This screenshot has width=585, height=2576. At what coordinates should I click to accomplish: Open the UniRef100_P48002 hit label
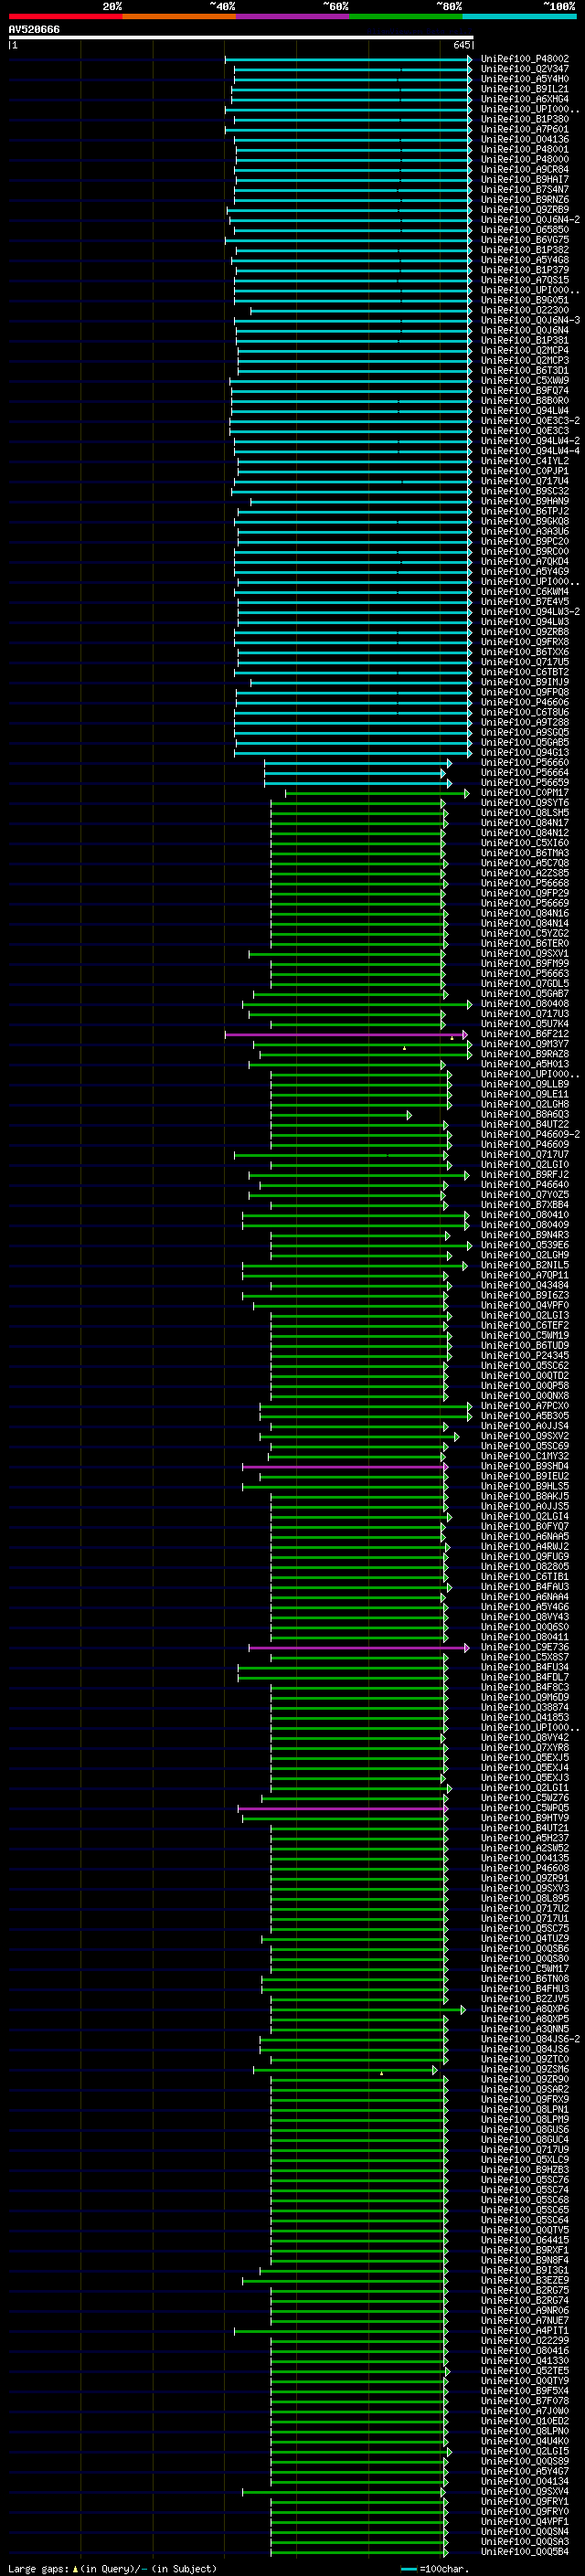[524, 59]
